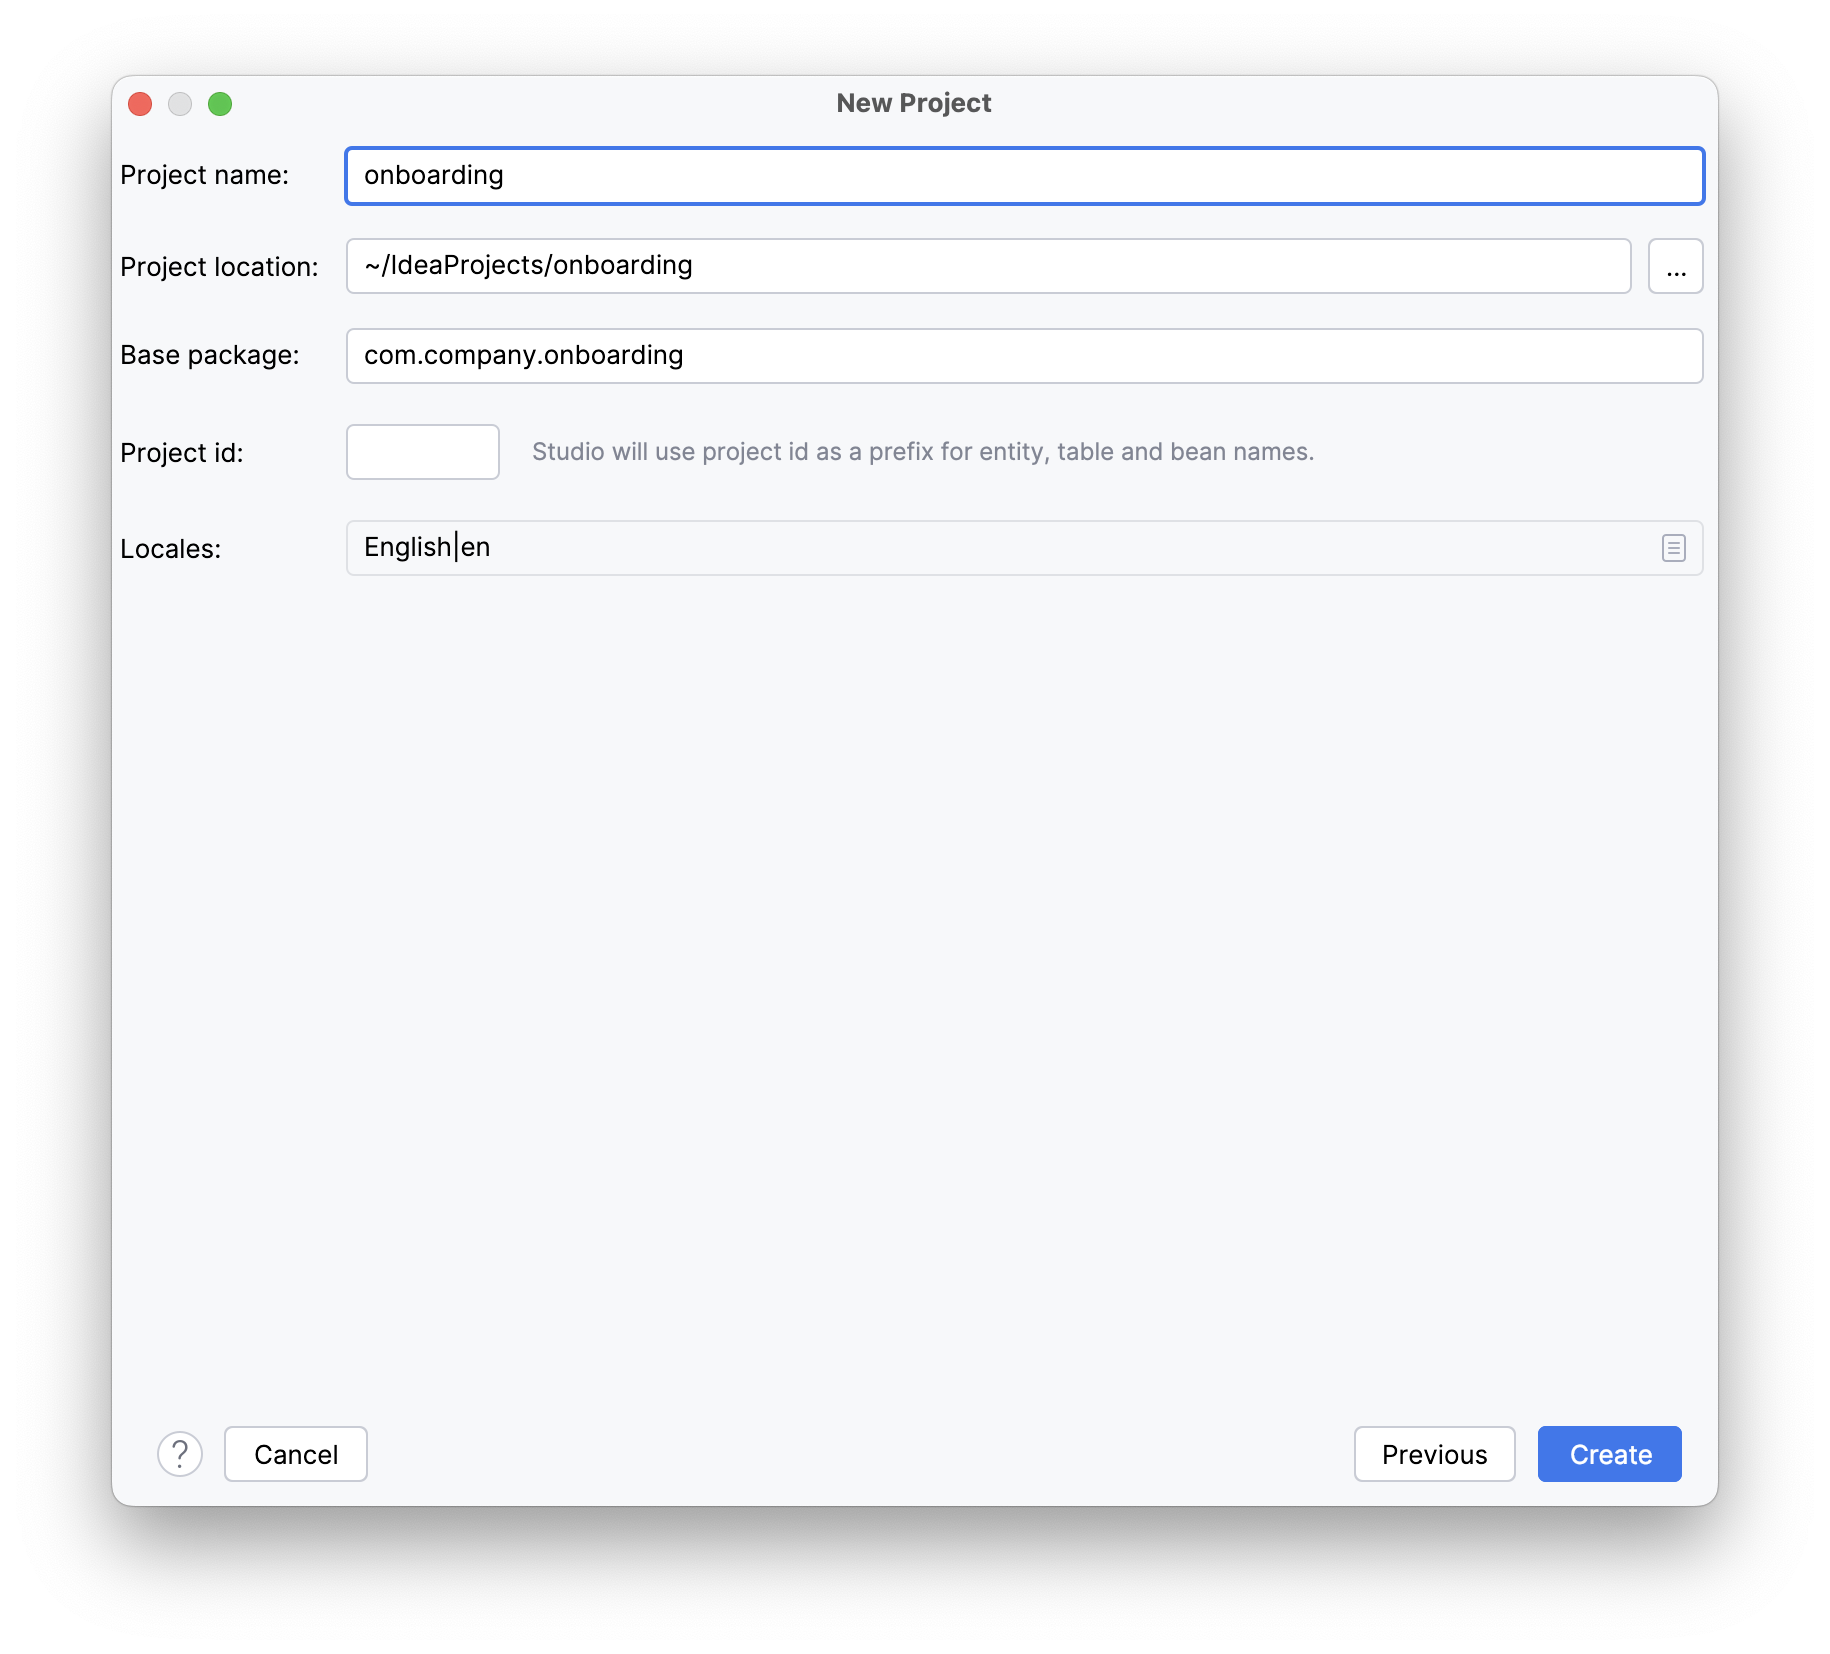
Task: Click the 'Locales:' label
Action: [170, 549]
